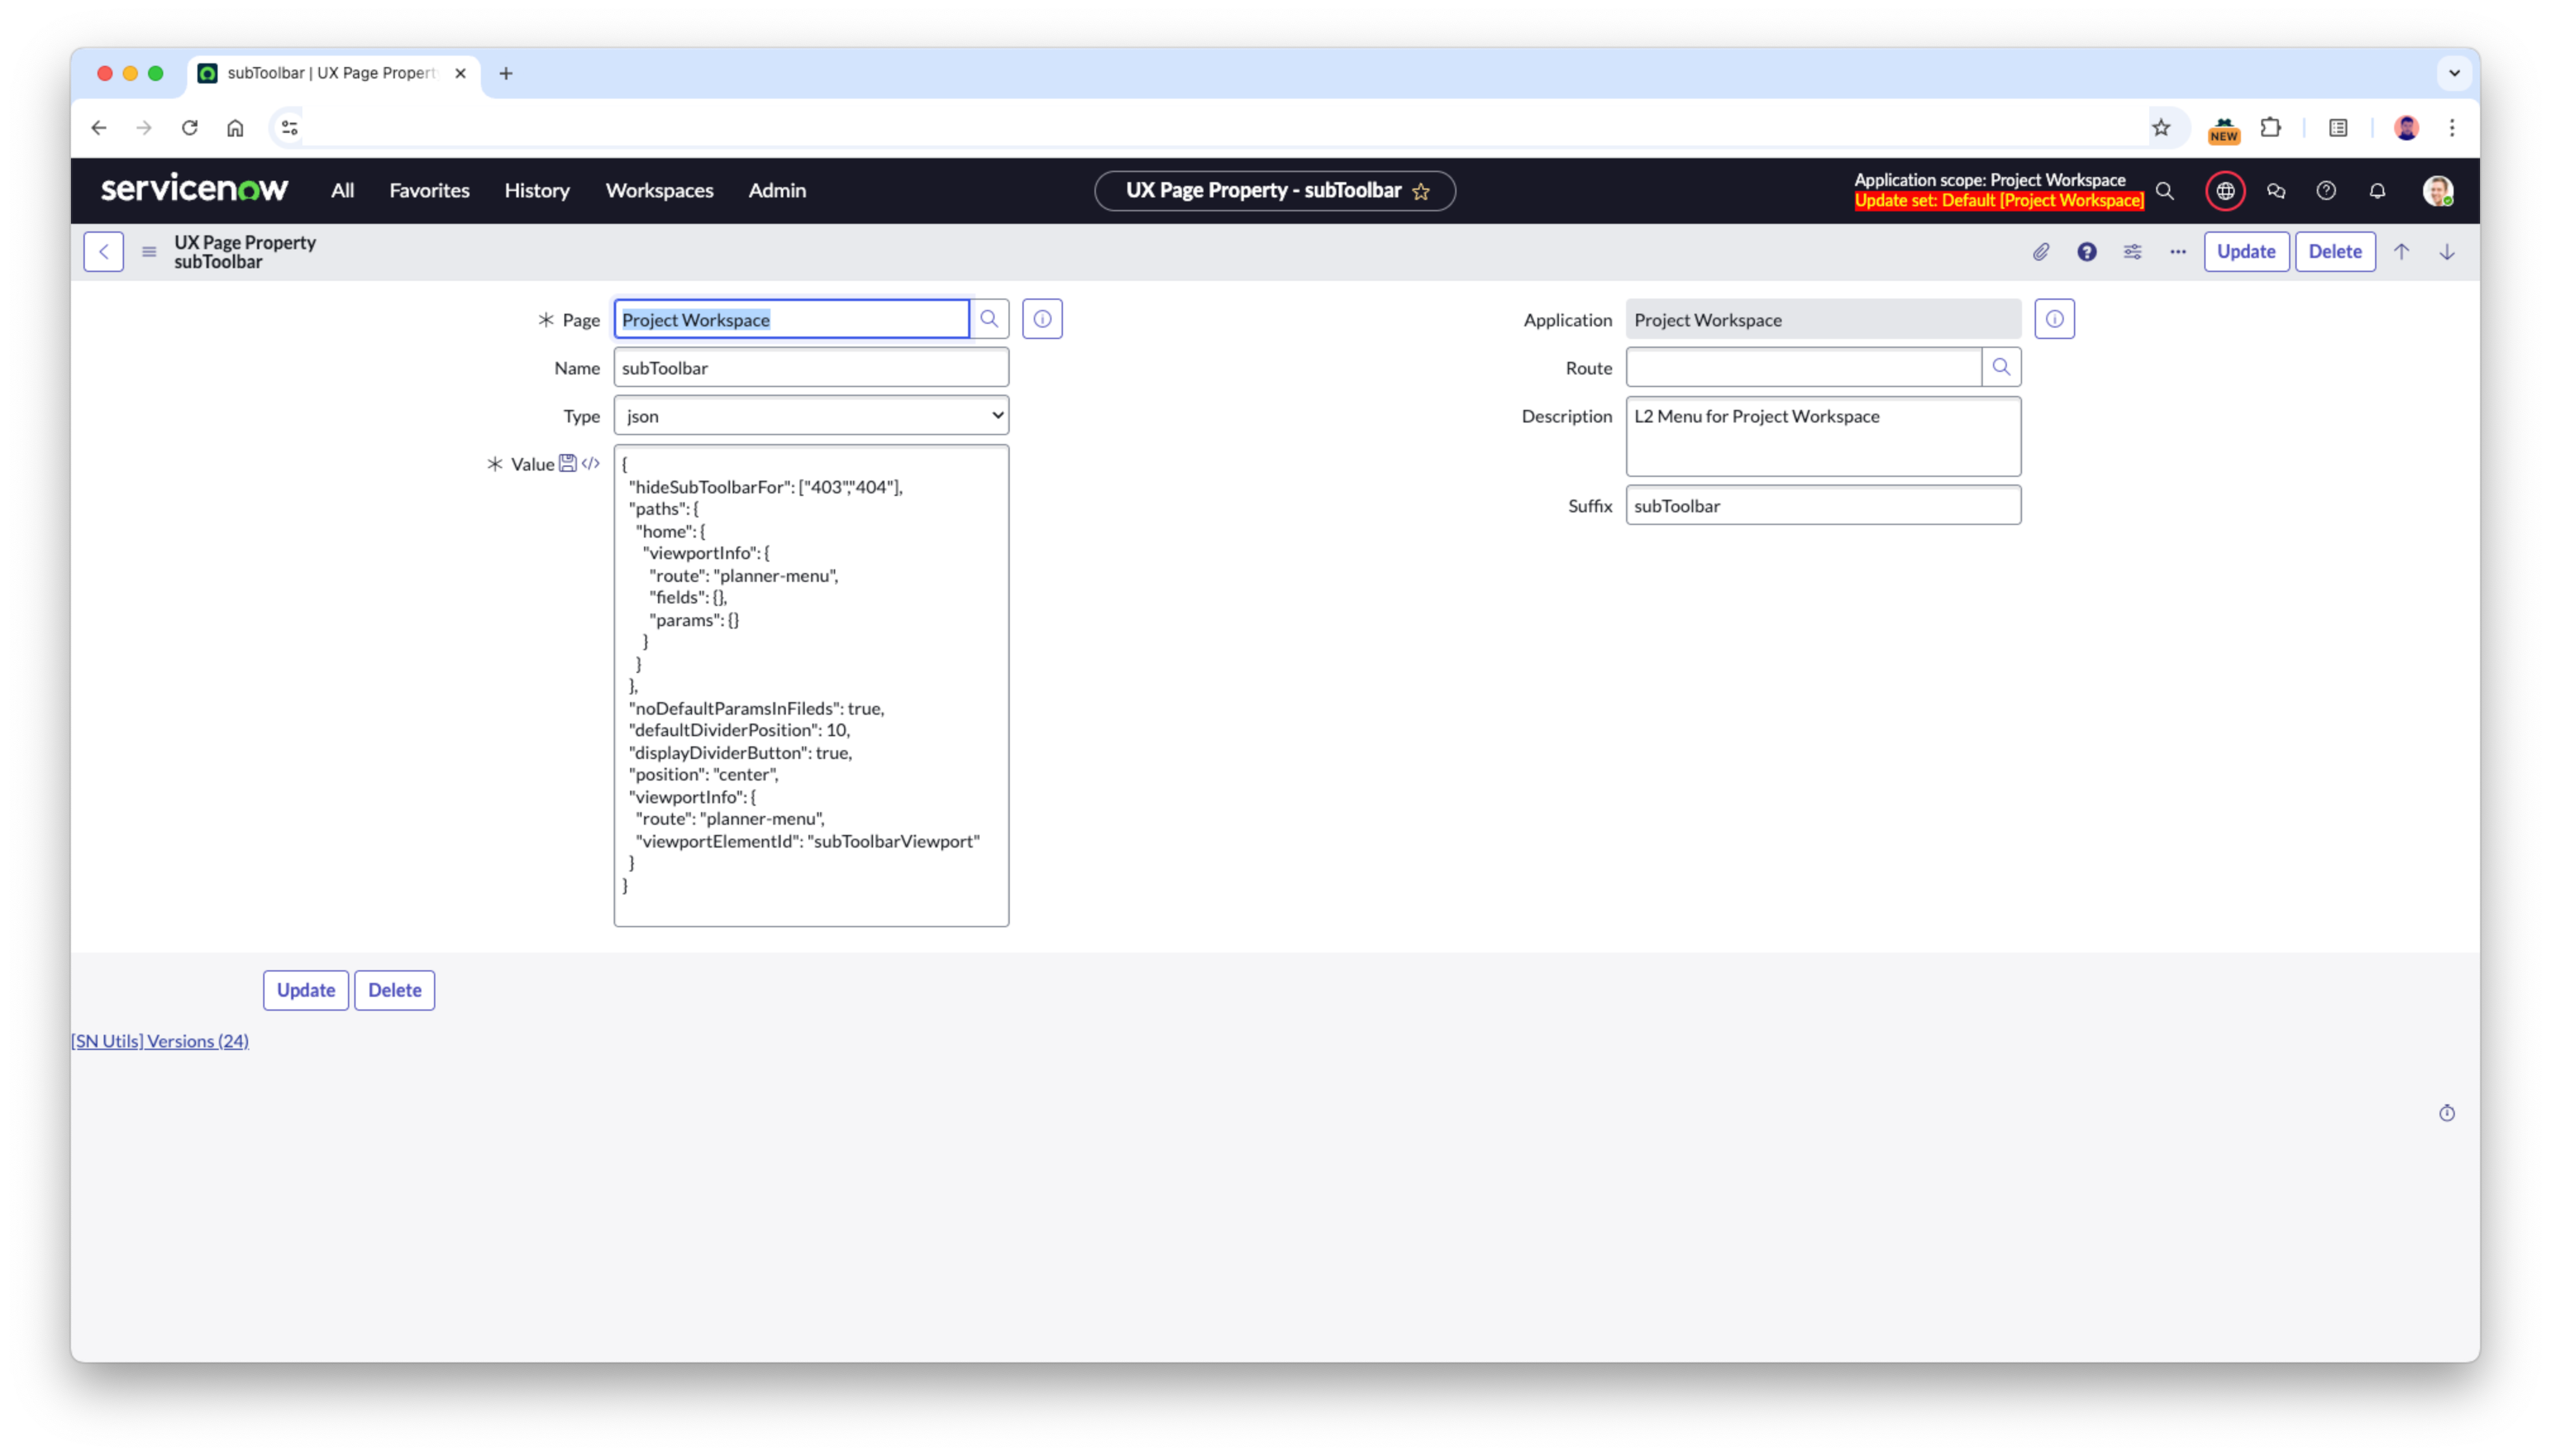Open the Route reference lookup magnifier

tap(2001, 367)
